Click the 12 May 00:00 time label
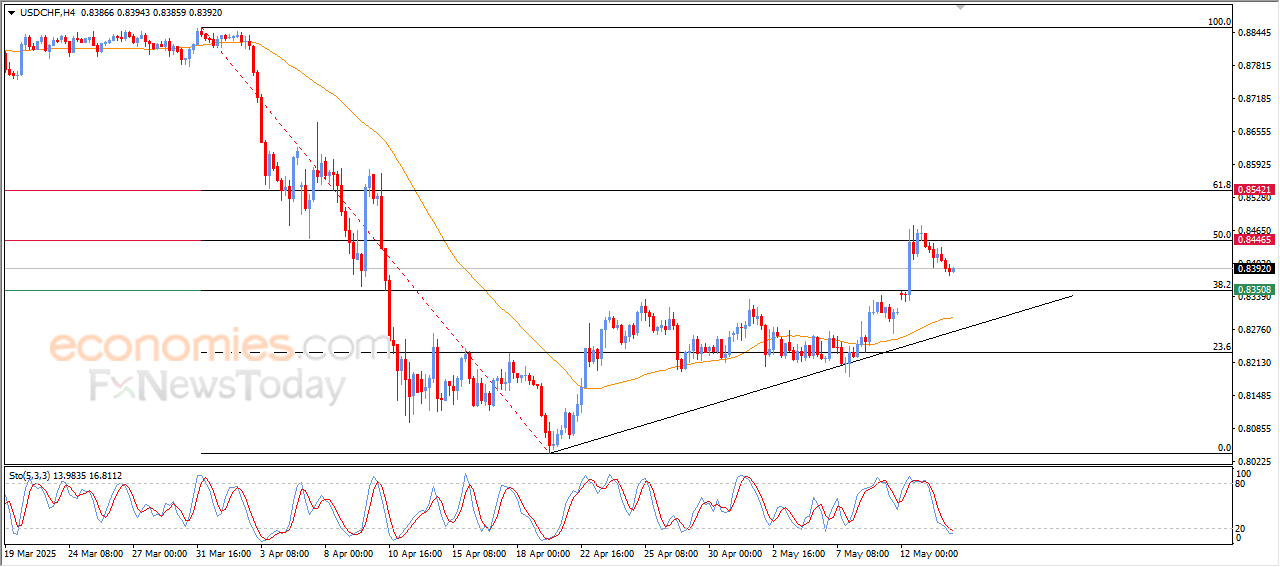The image size is (1280, 567). pos(929,553)
